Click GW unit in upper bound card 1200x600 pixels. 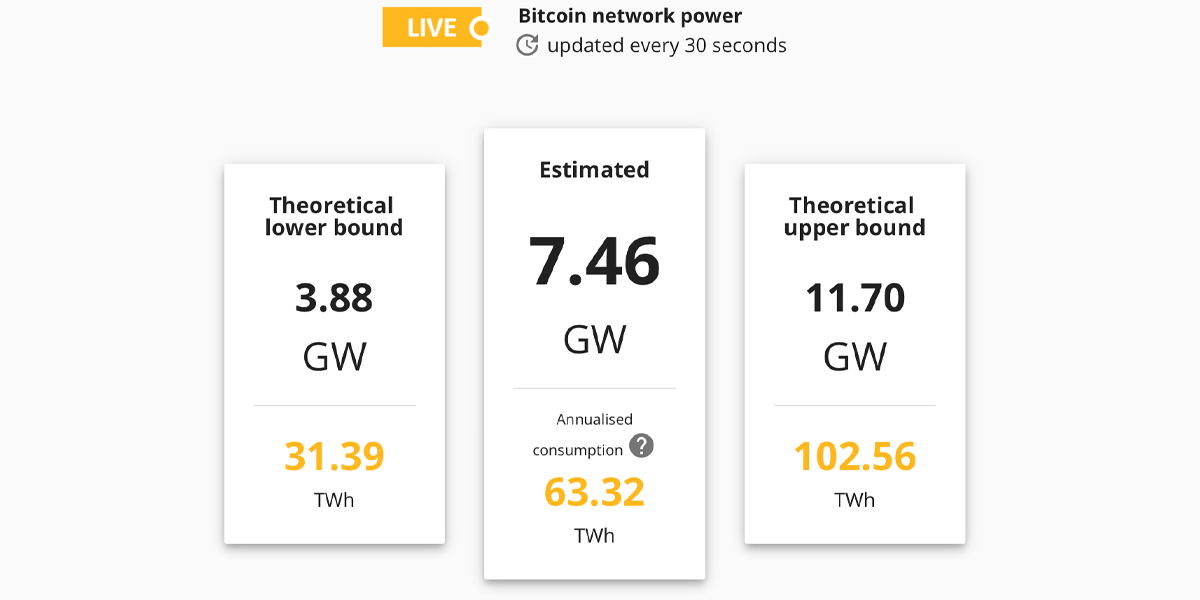(x=855, y=356)
